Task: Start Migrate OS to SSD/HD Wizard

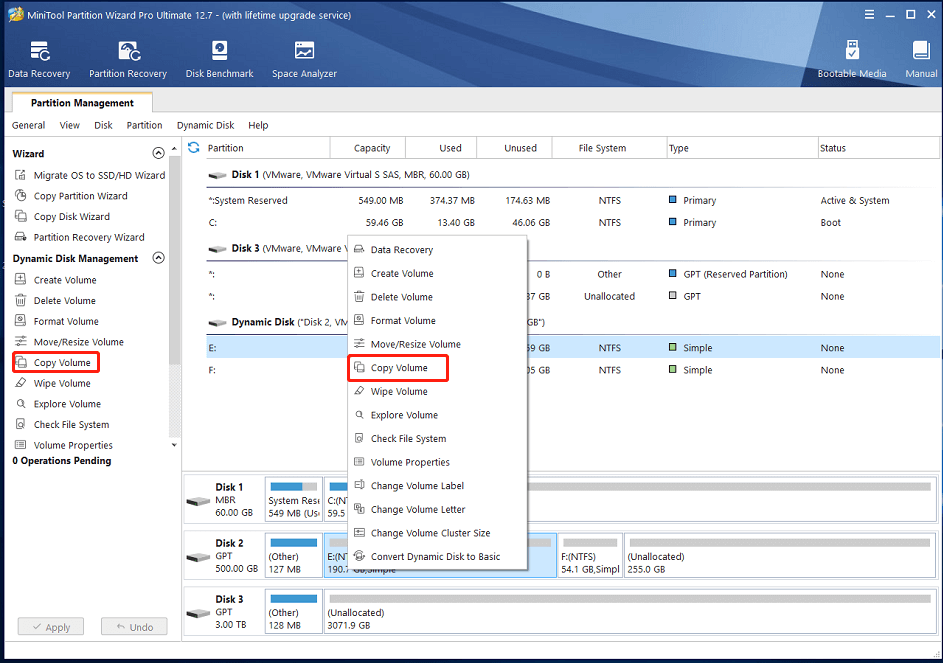Action: click(90, 175)
